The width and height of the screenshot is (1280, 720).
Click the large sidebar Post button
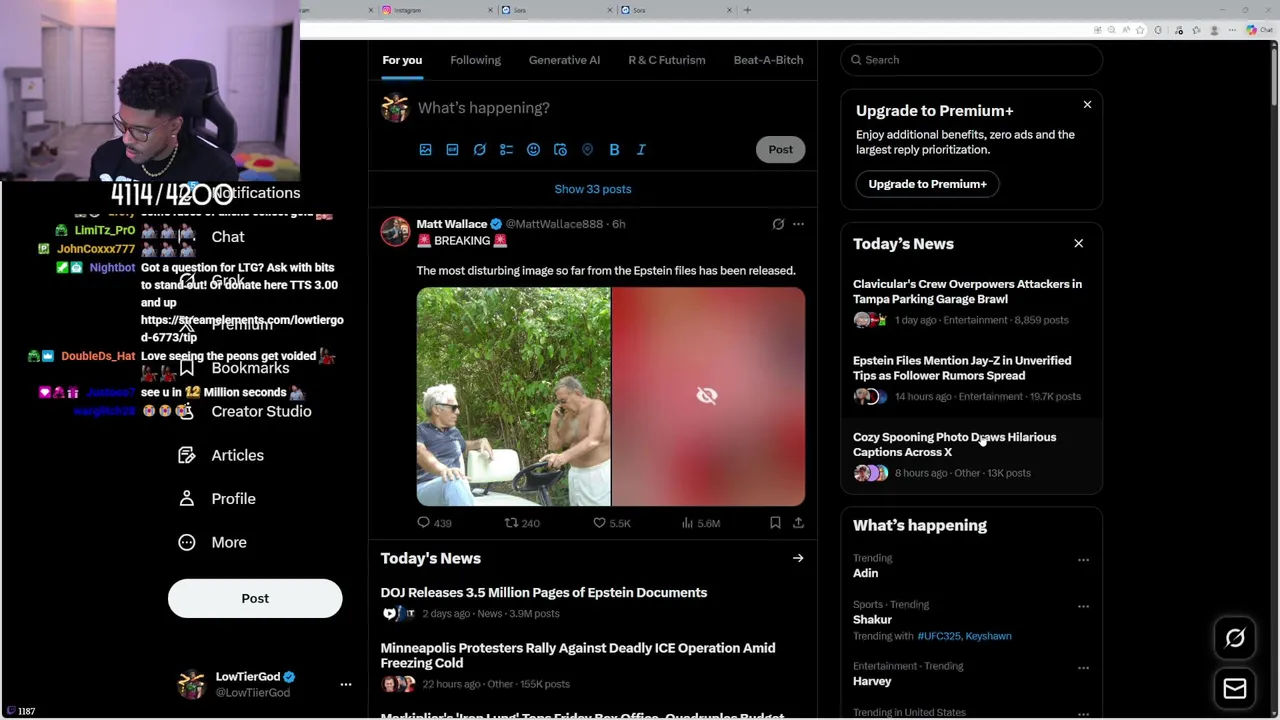click(255, 598)
